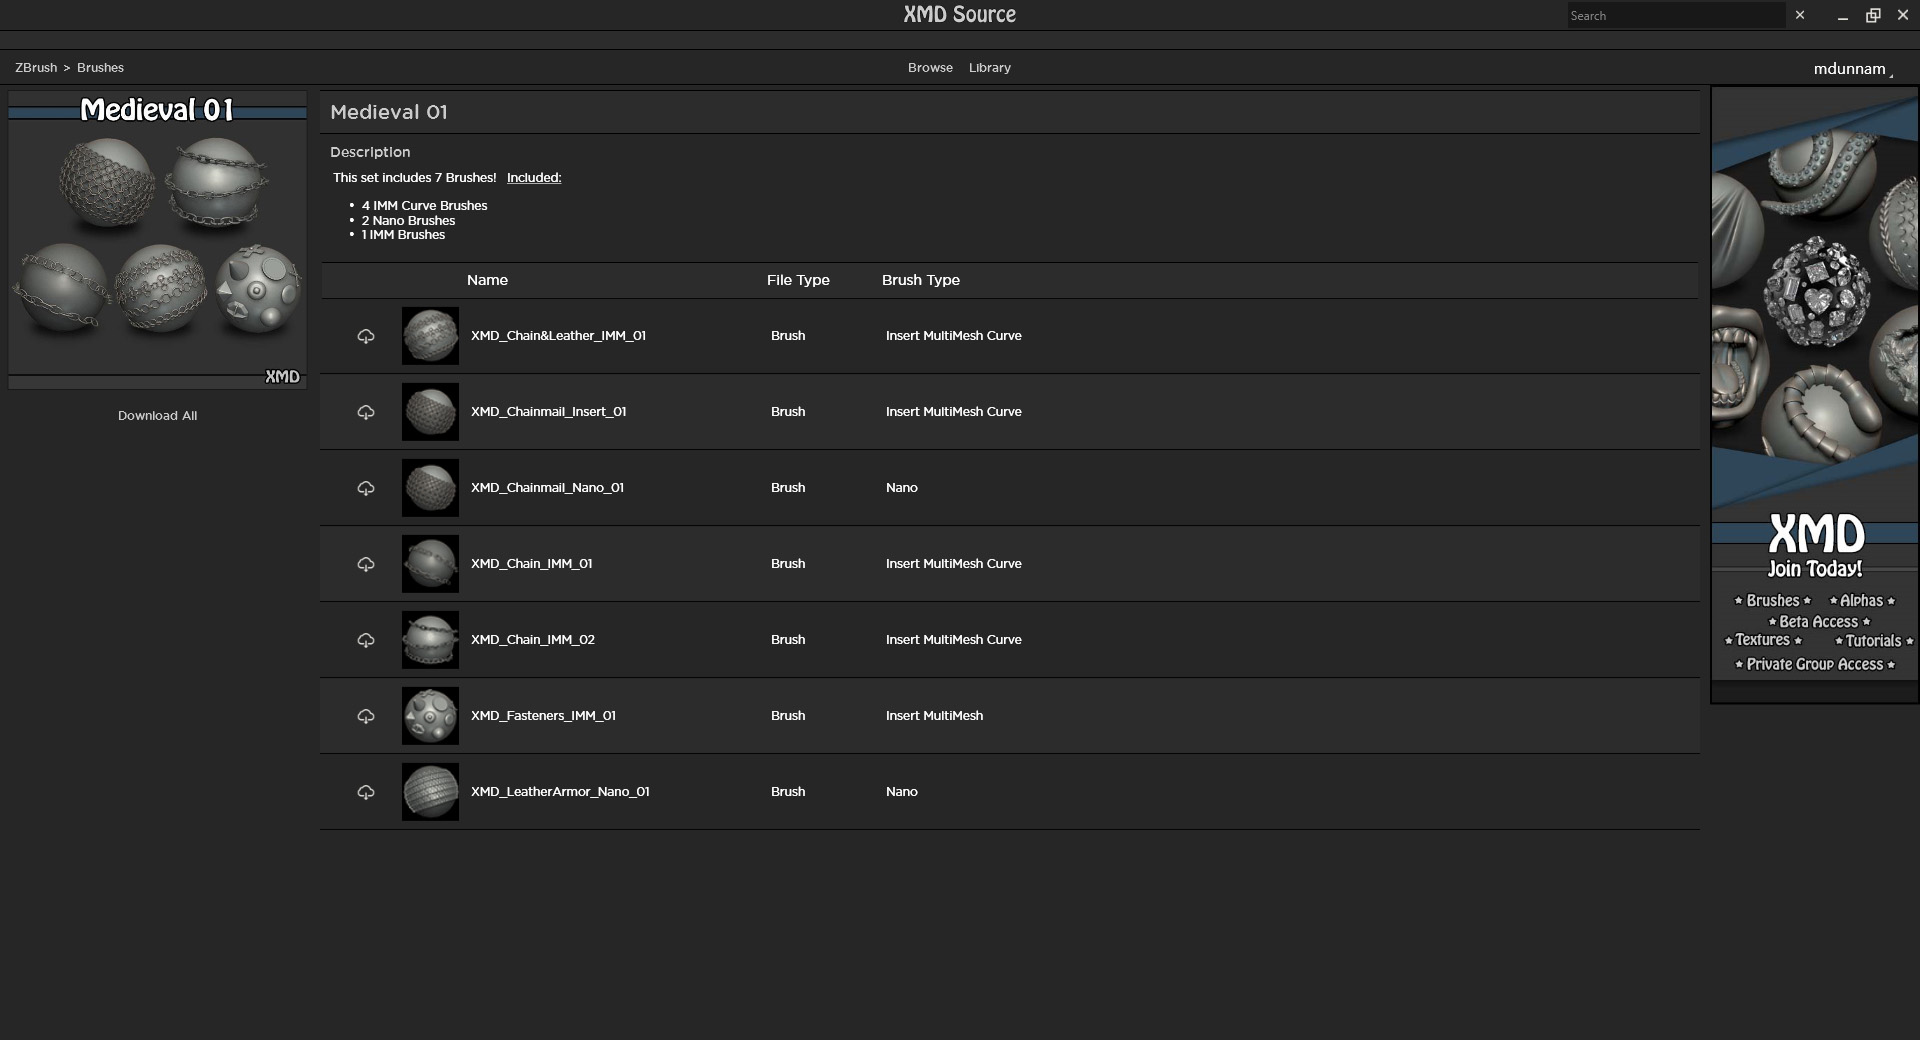Screen dimensions: 1920x1040
Task: Open XMD_Chainmail_Nano_01 brush thumbnail
Action: point(430,488)
